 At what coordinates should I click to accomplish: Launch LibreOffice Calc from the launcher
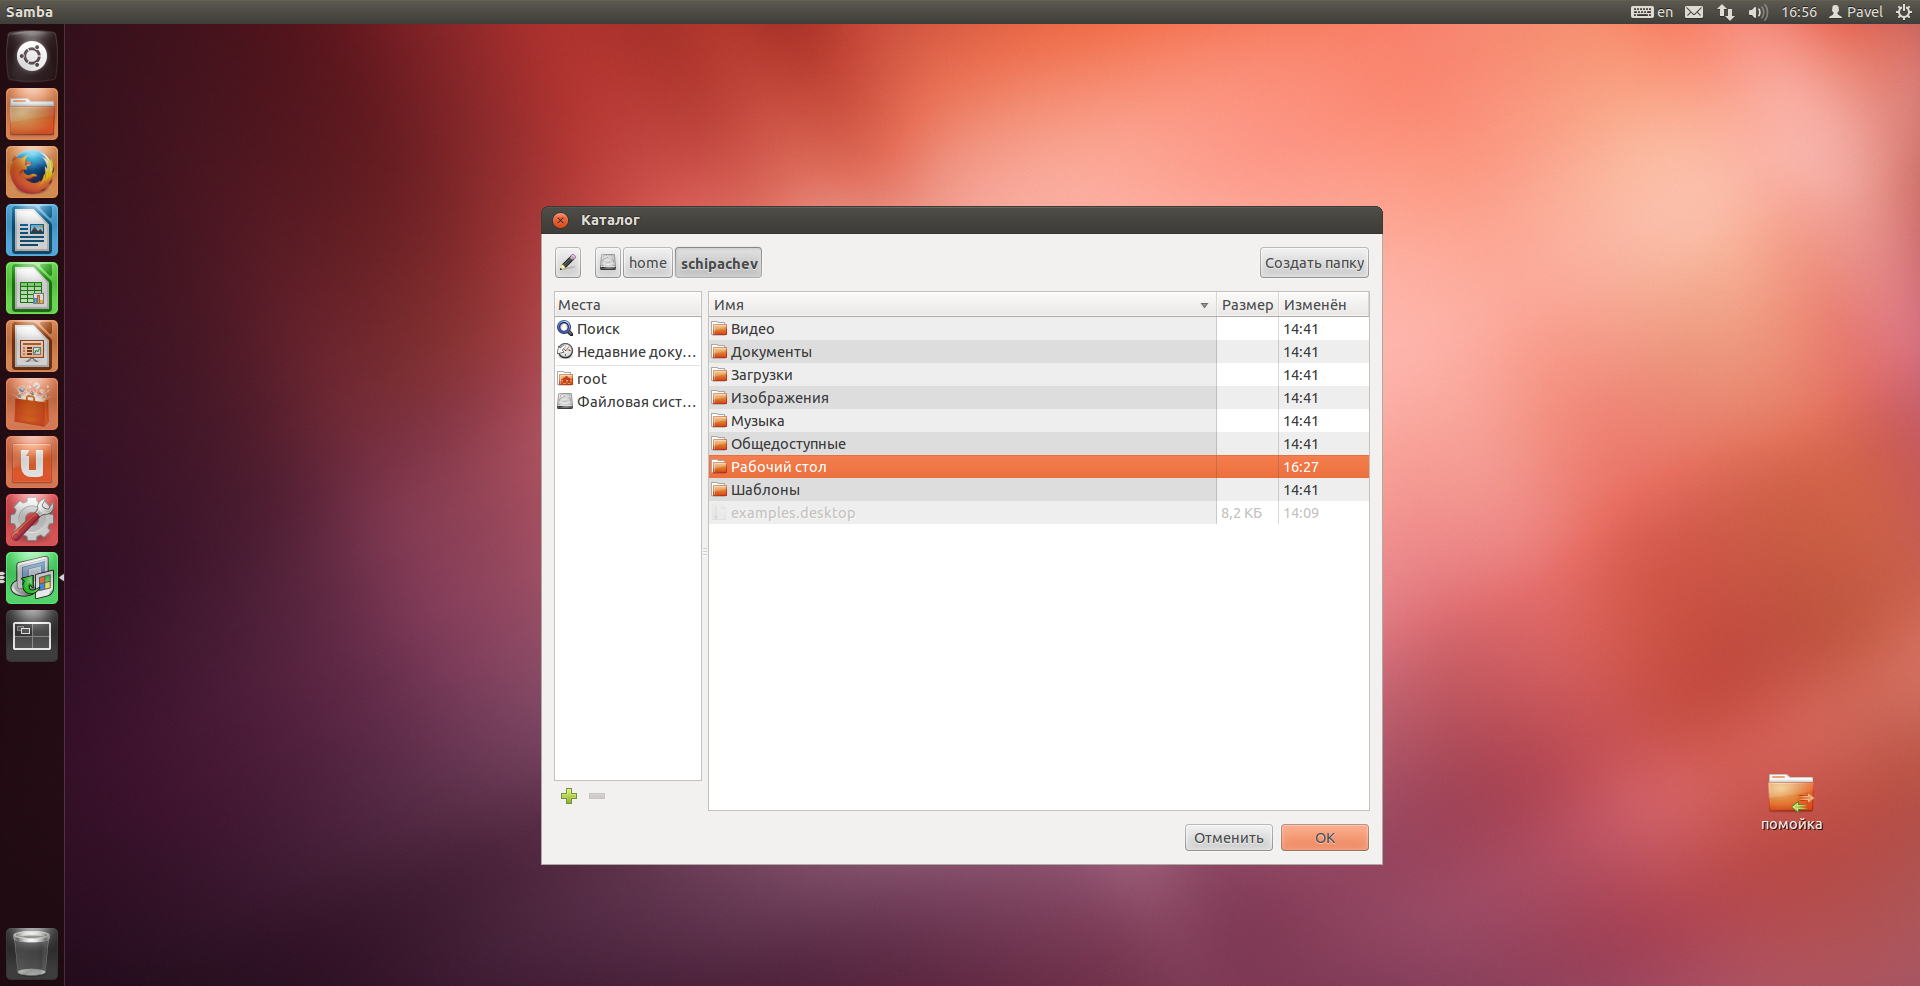[x=32, y=288]
